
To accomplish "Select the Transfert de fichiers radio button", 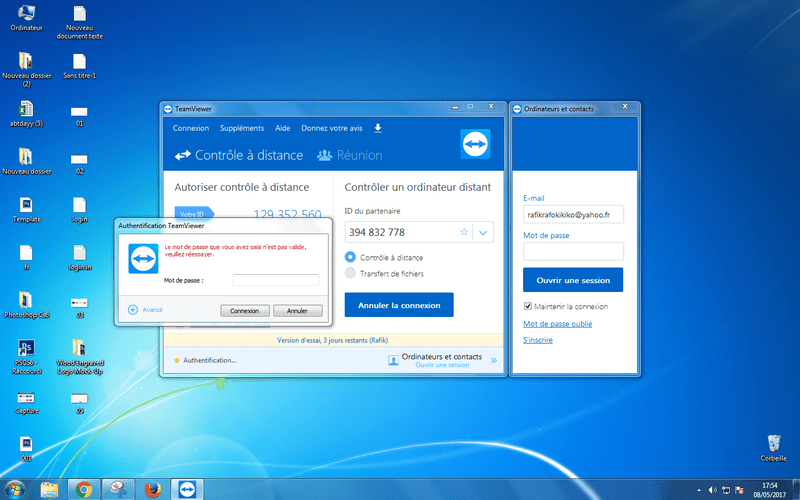I will pos(350,272).
